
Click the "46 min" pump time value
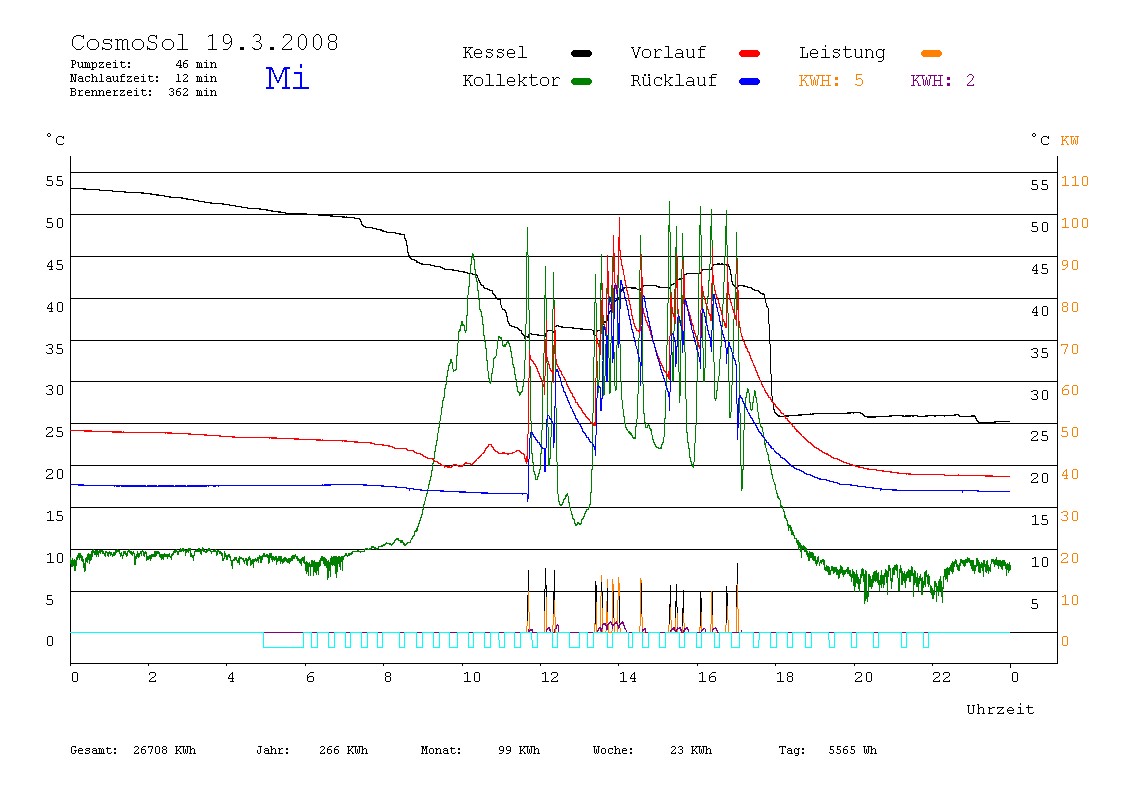tap(196, 64)
